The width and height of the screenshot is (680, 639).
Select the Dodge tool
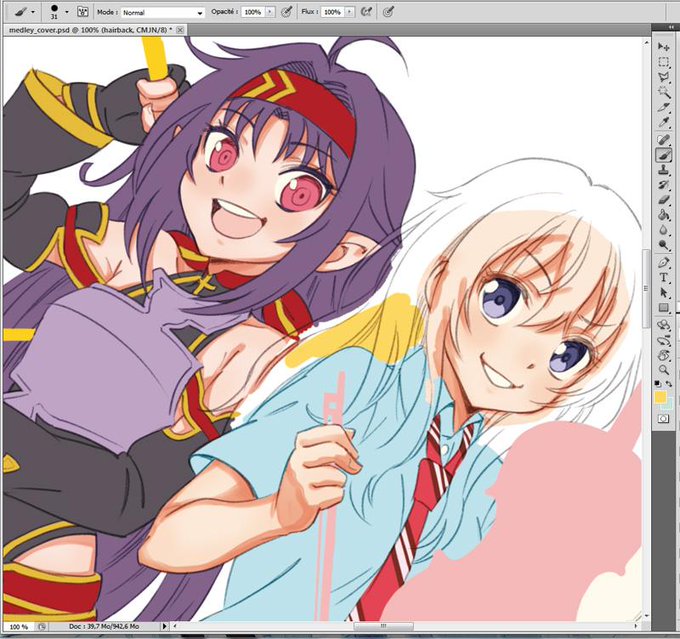click(664, 245)
